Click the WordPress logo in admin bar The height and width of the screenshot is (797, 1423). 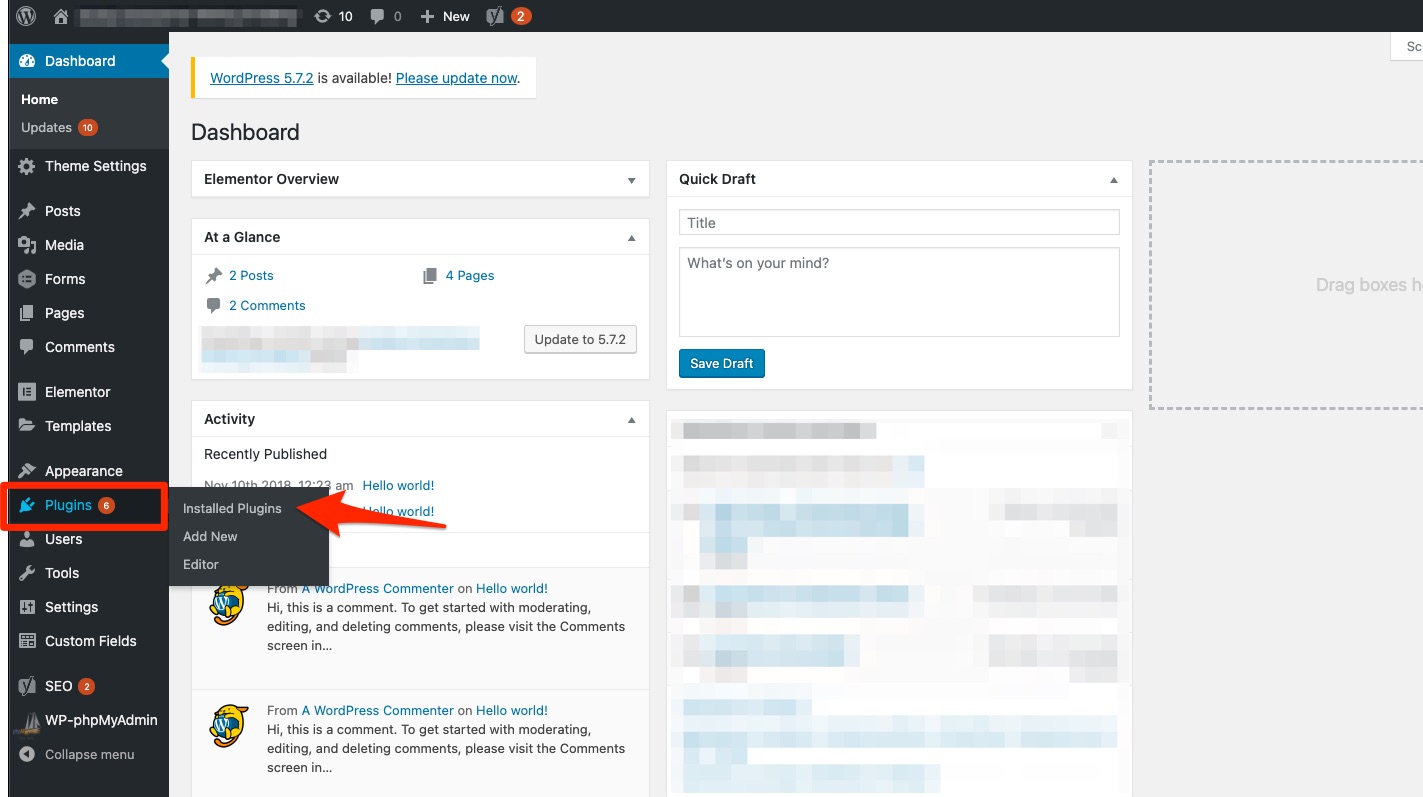[27, 16]
